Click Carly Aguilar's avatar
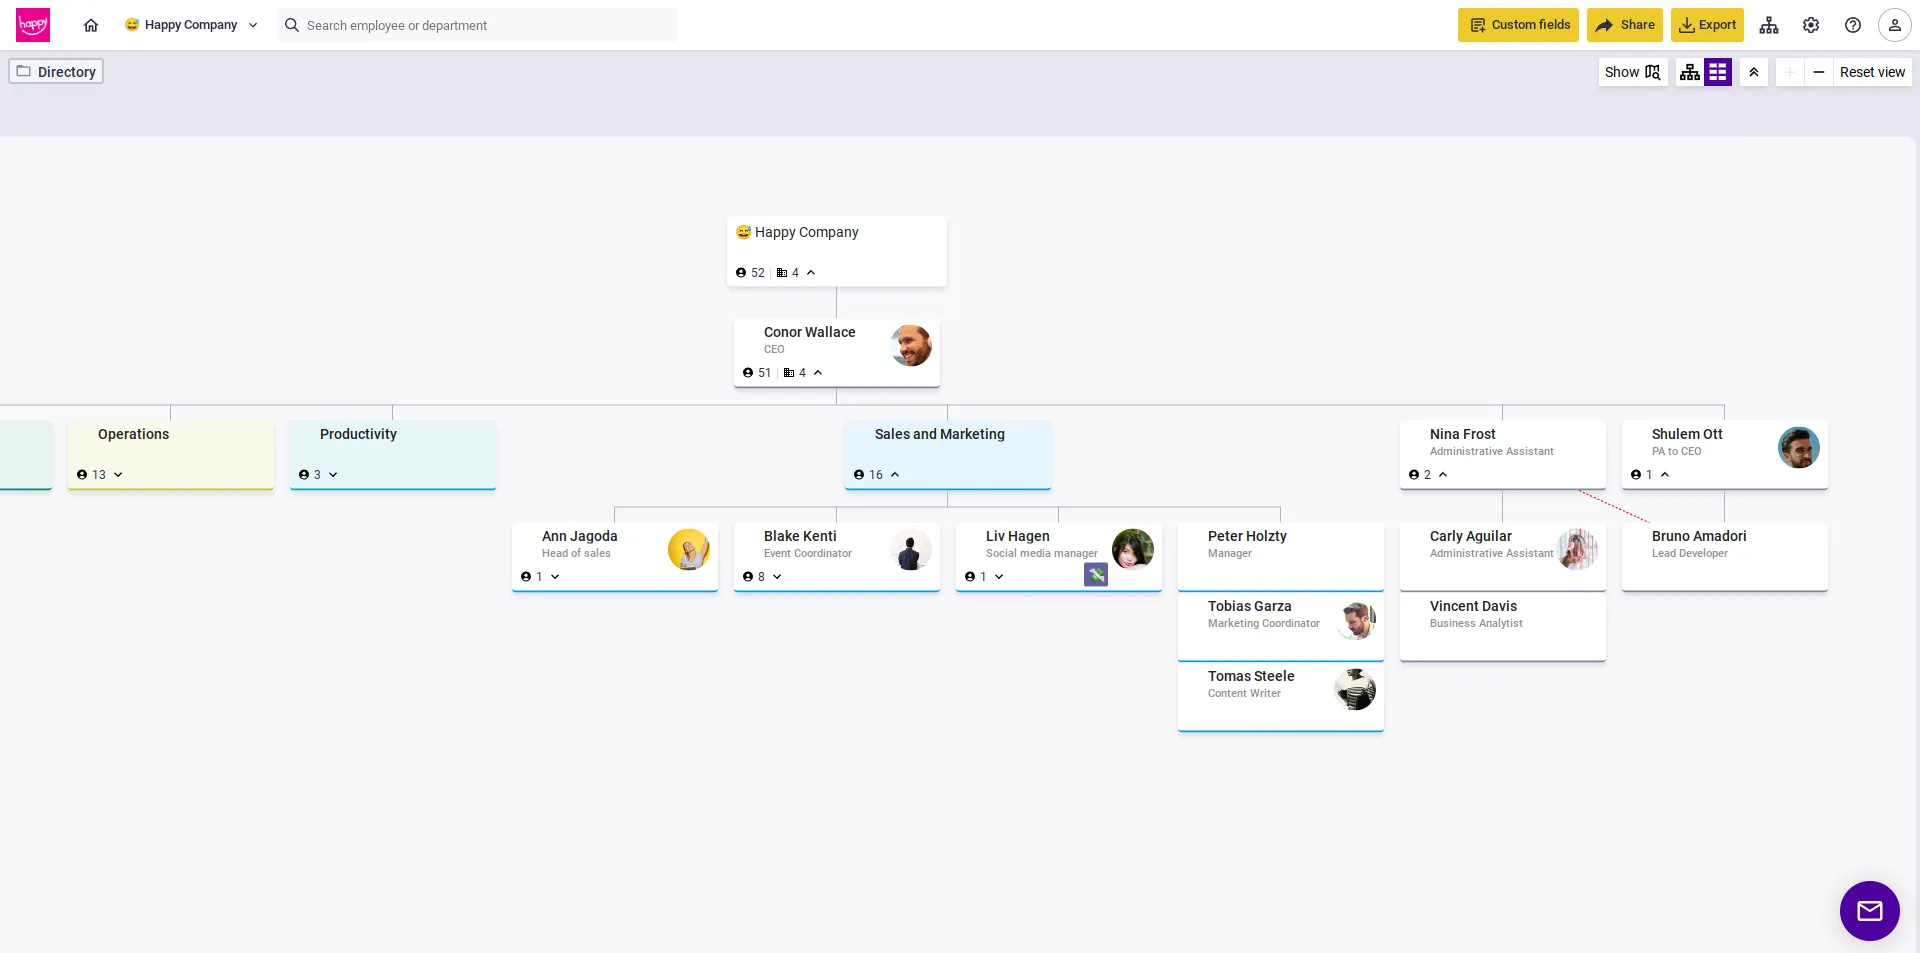 click(x=1577, y=549)
